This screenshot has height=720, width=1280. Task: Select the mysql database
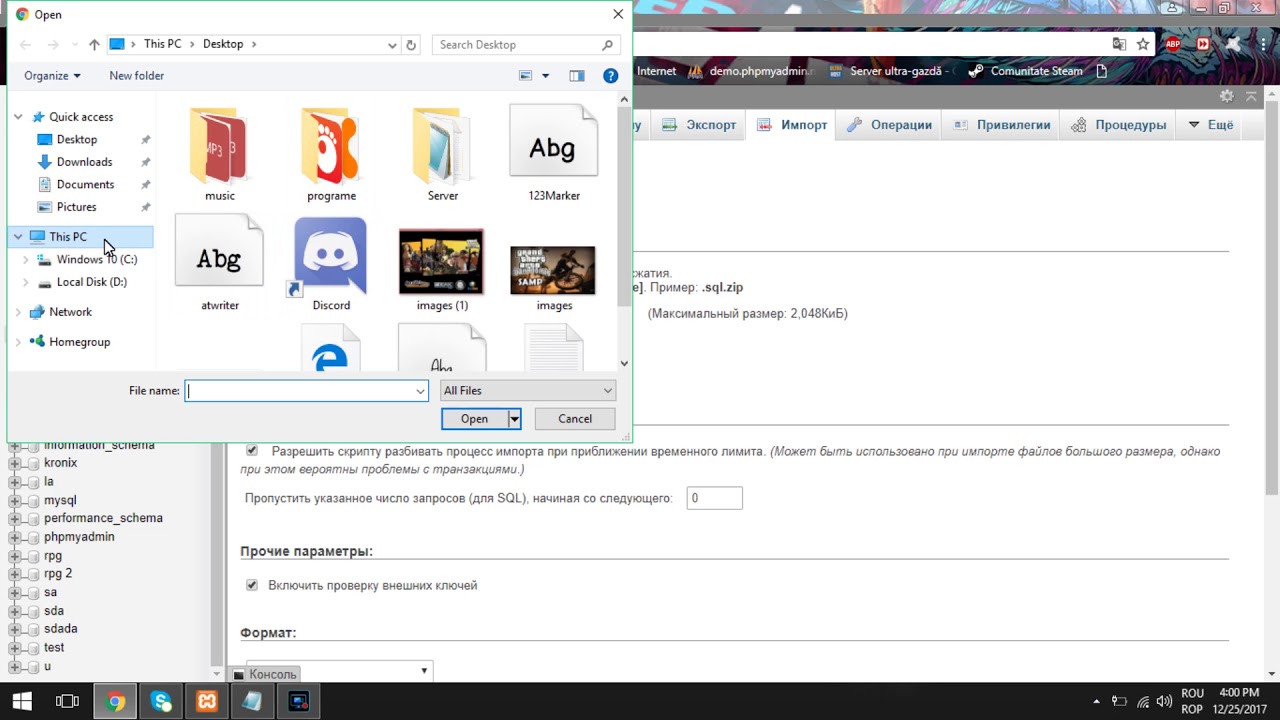(60, 500)
